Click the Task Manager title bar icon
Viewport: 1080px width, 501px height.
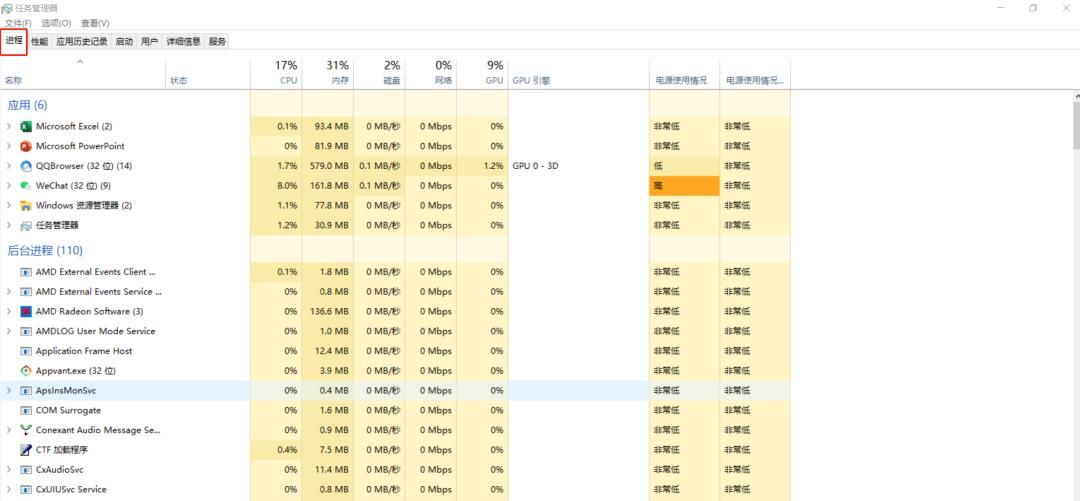pos(7,8)
